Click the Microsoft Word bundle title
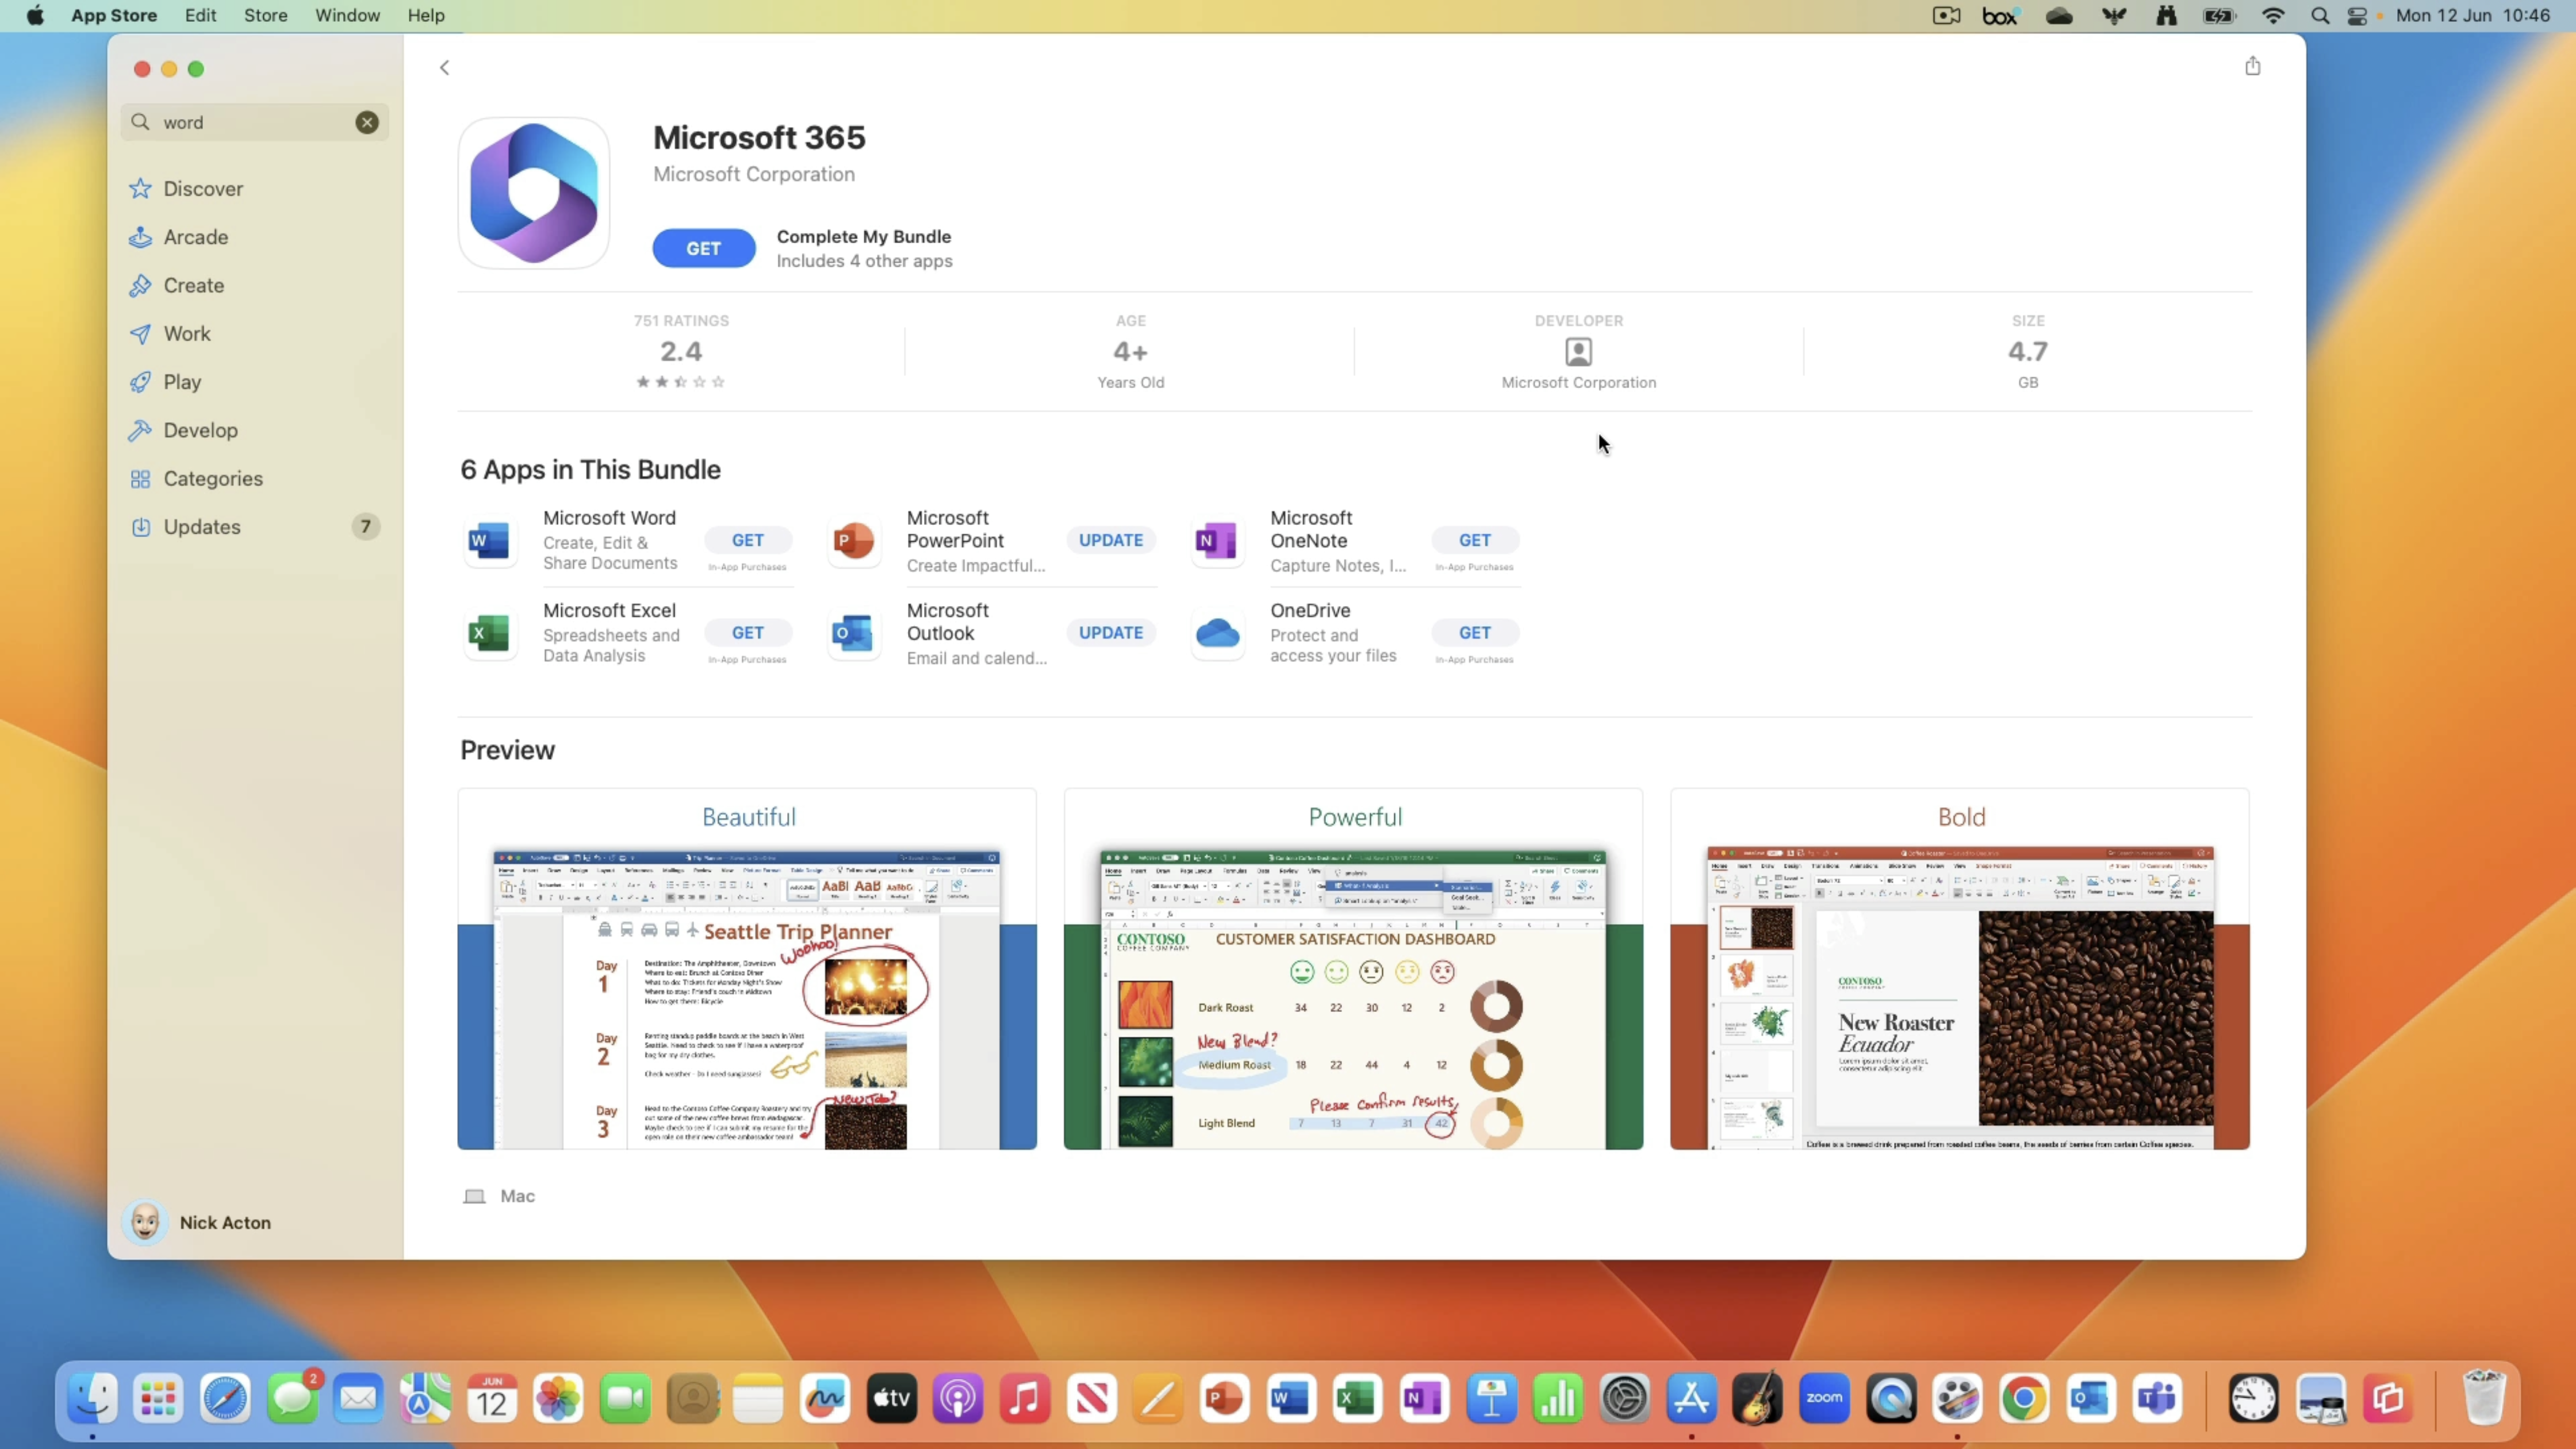Screen dimensions: 2576x1449 tap(609, 518)
